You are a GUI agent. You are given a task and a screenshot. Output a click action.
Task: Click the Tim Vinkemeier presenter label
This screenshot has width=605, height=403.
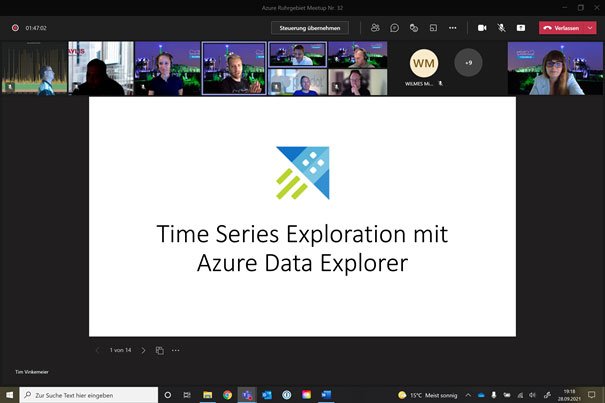[x=32, y=372]
